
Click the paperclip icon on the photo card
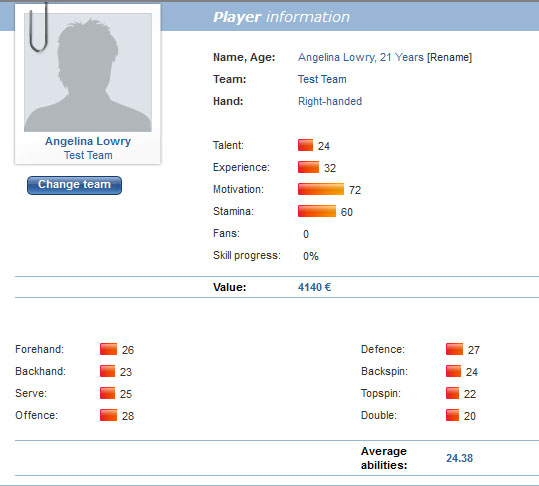coord(38,27)
